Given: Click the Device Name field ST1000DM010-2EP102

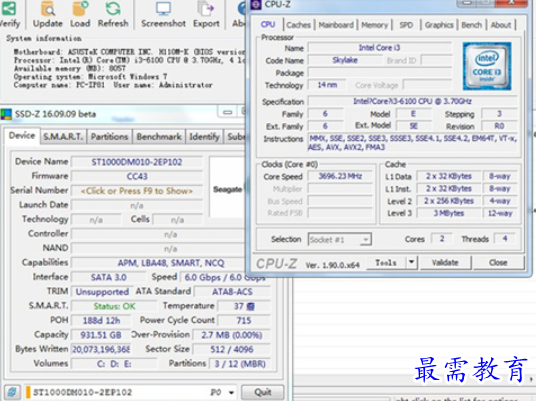Looking at the screenshot, I should click(137, 162).
